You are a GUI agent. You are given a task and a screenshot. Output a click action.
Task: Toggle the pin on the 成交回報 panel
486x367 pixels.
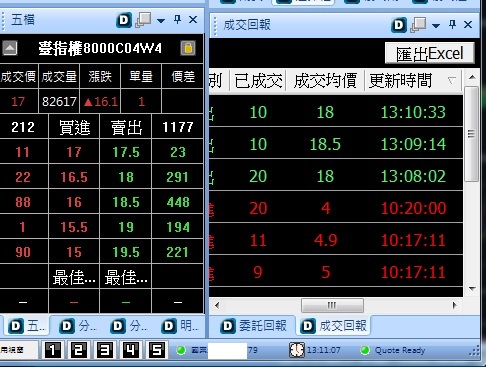452,24
